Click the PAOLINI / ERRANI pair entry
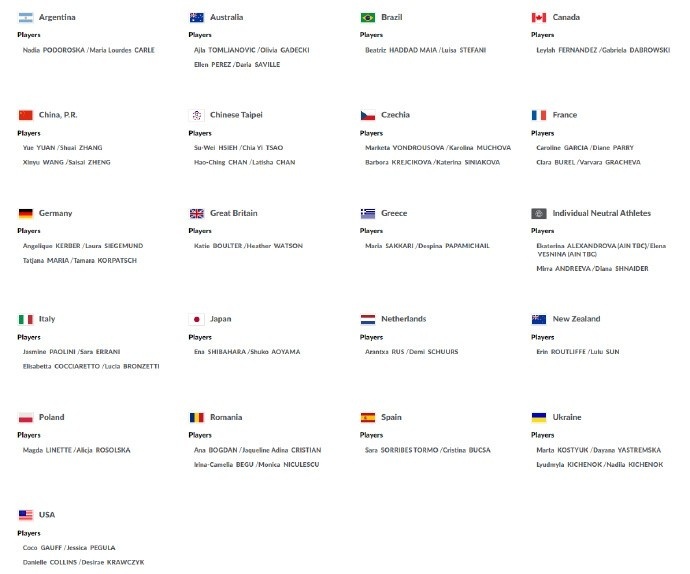 coord(71,352)
